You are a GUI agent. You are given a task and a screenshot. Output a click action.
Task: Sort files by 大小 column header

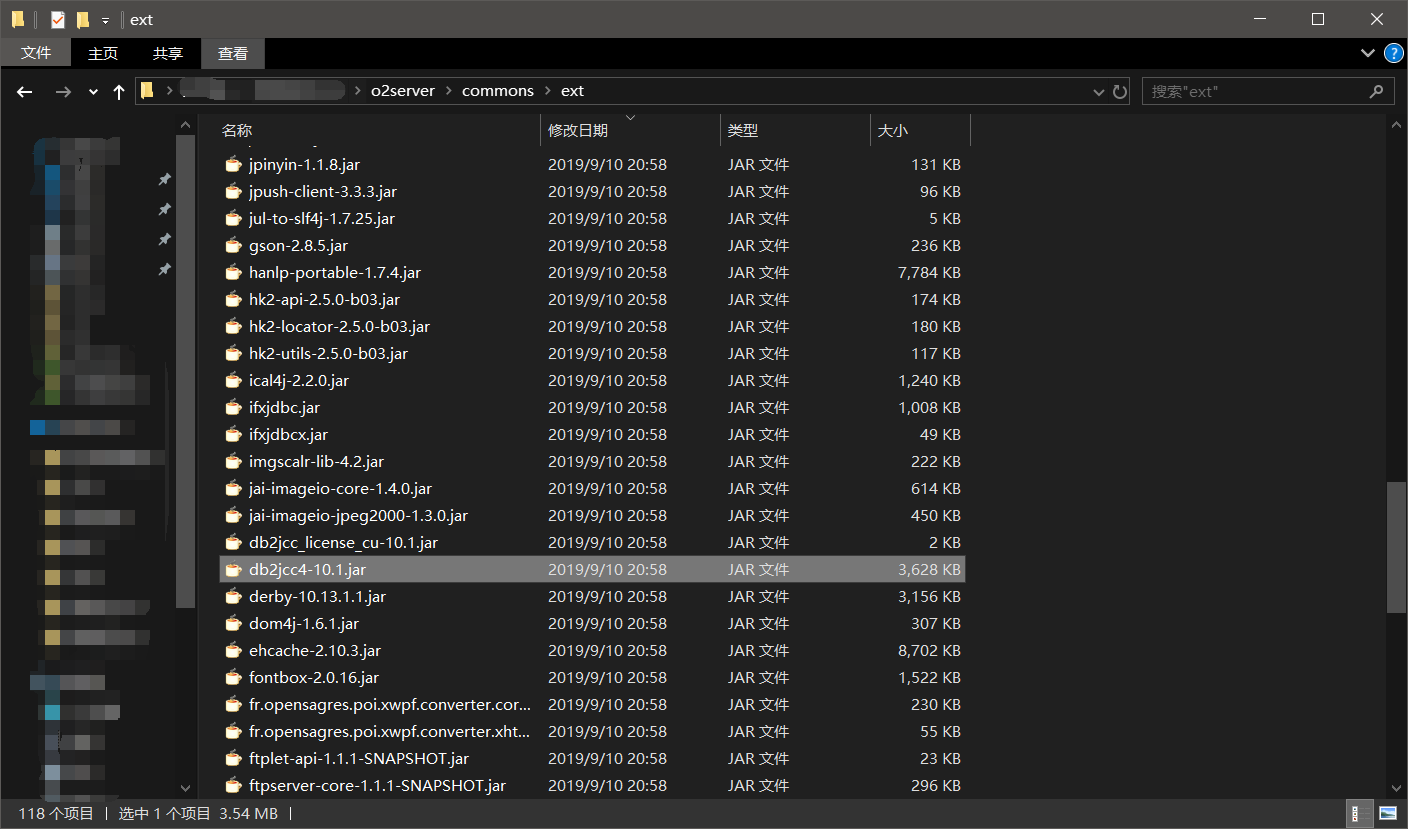[892, 130]
